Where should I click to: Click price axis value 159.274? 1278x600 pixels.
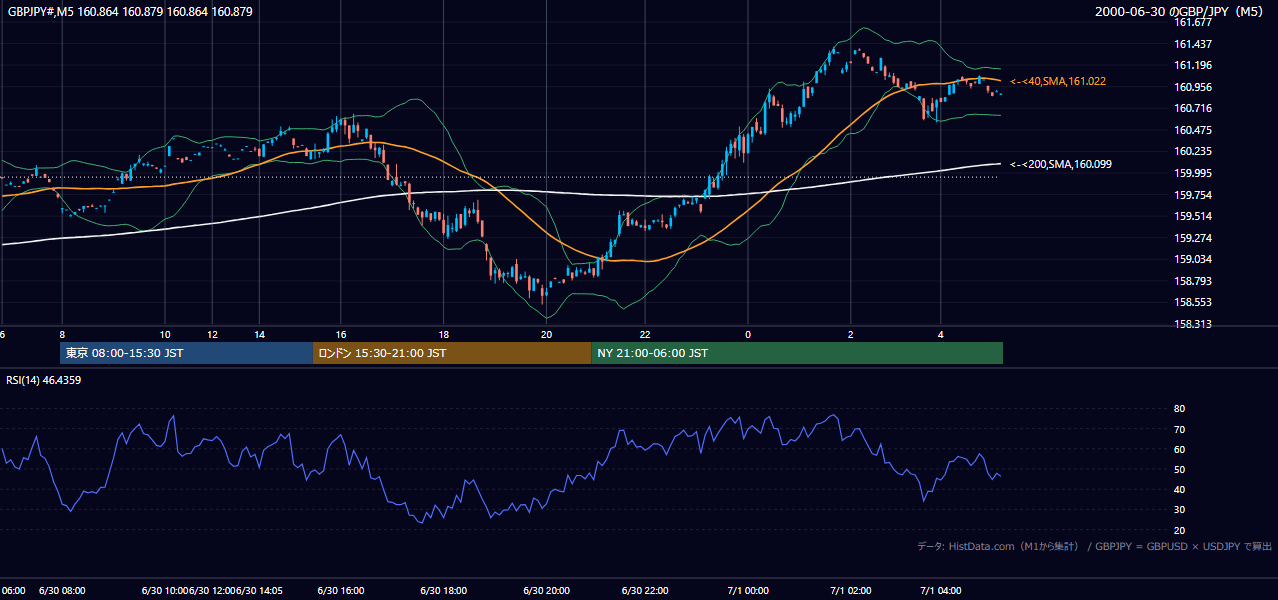1193,238
